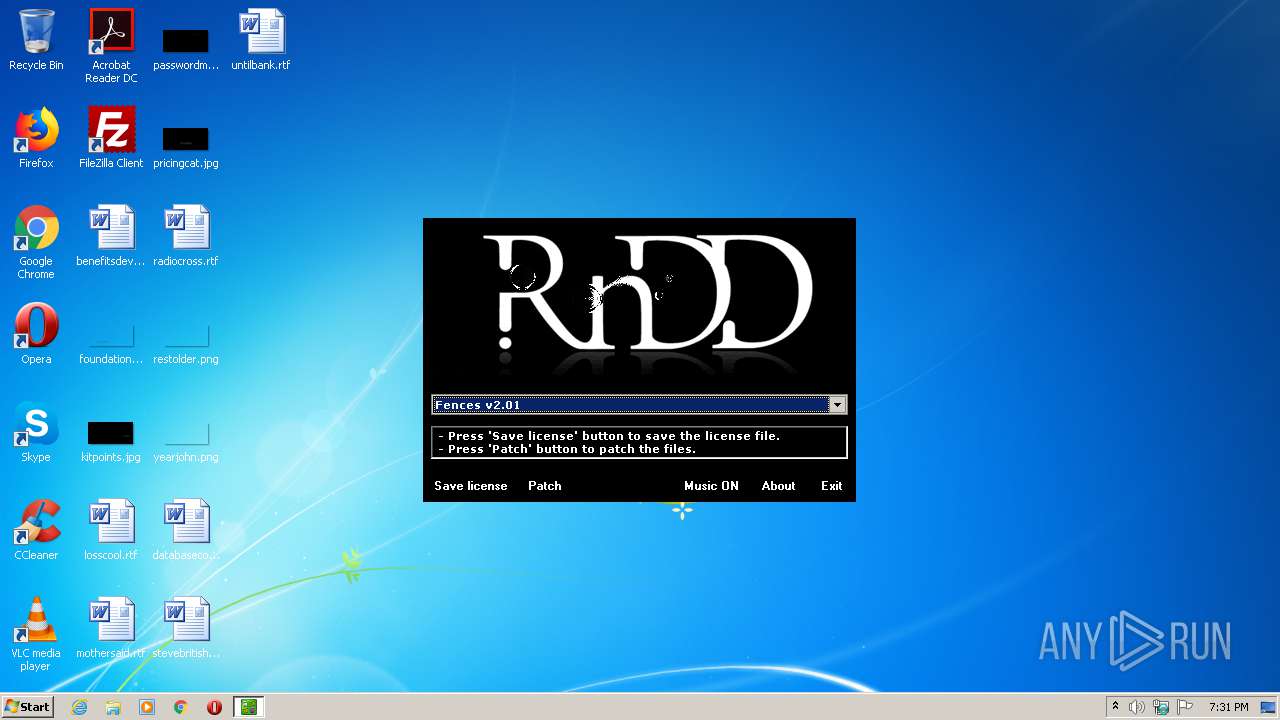Open FileZilla Client shortcut

coord(111,139)
